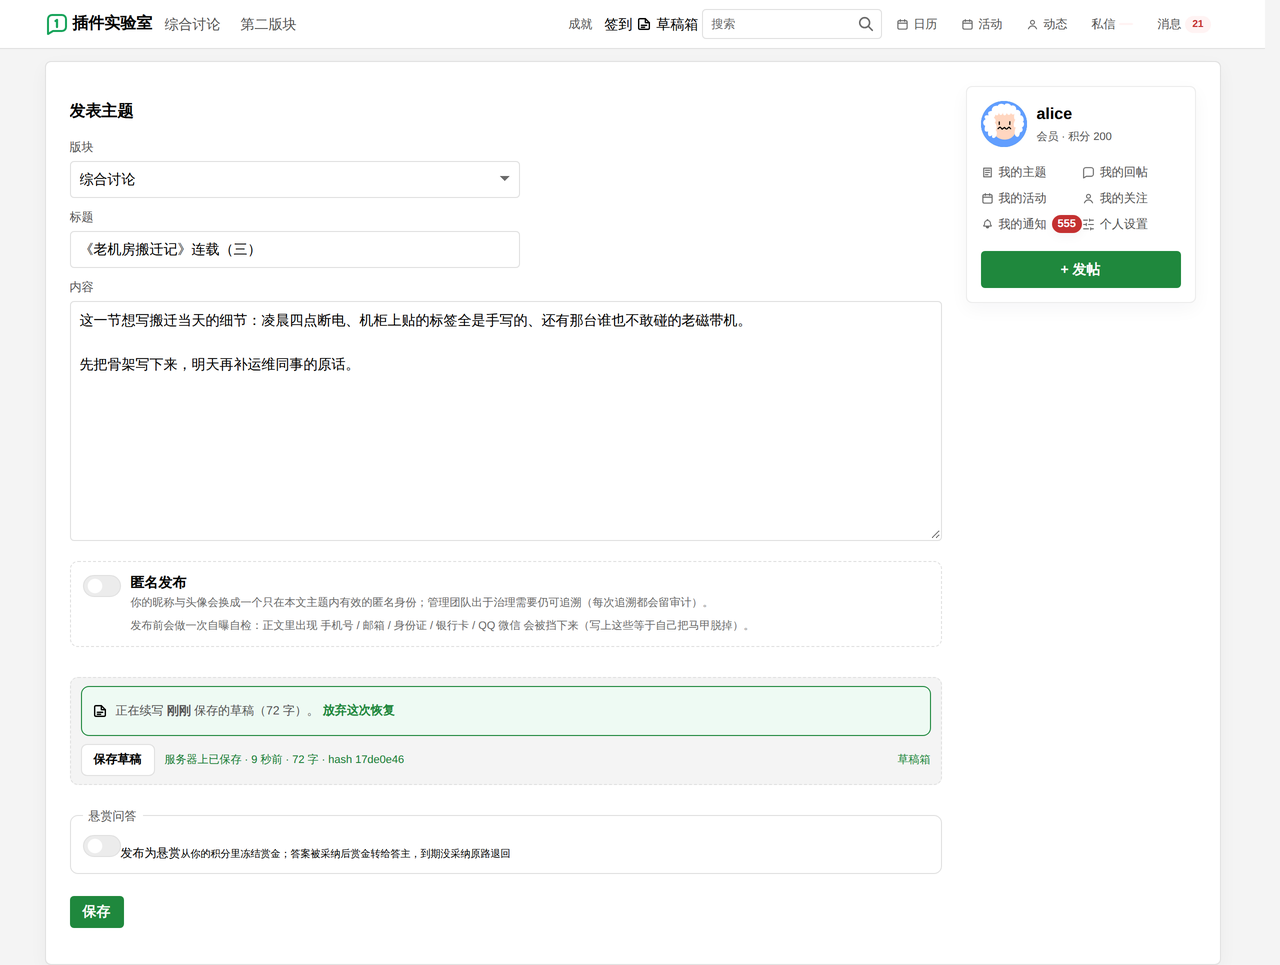The width and height of the screenshot is (1280, 965).
Task: Focus the 标题 input field
Action: [x=295, y=249]
